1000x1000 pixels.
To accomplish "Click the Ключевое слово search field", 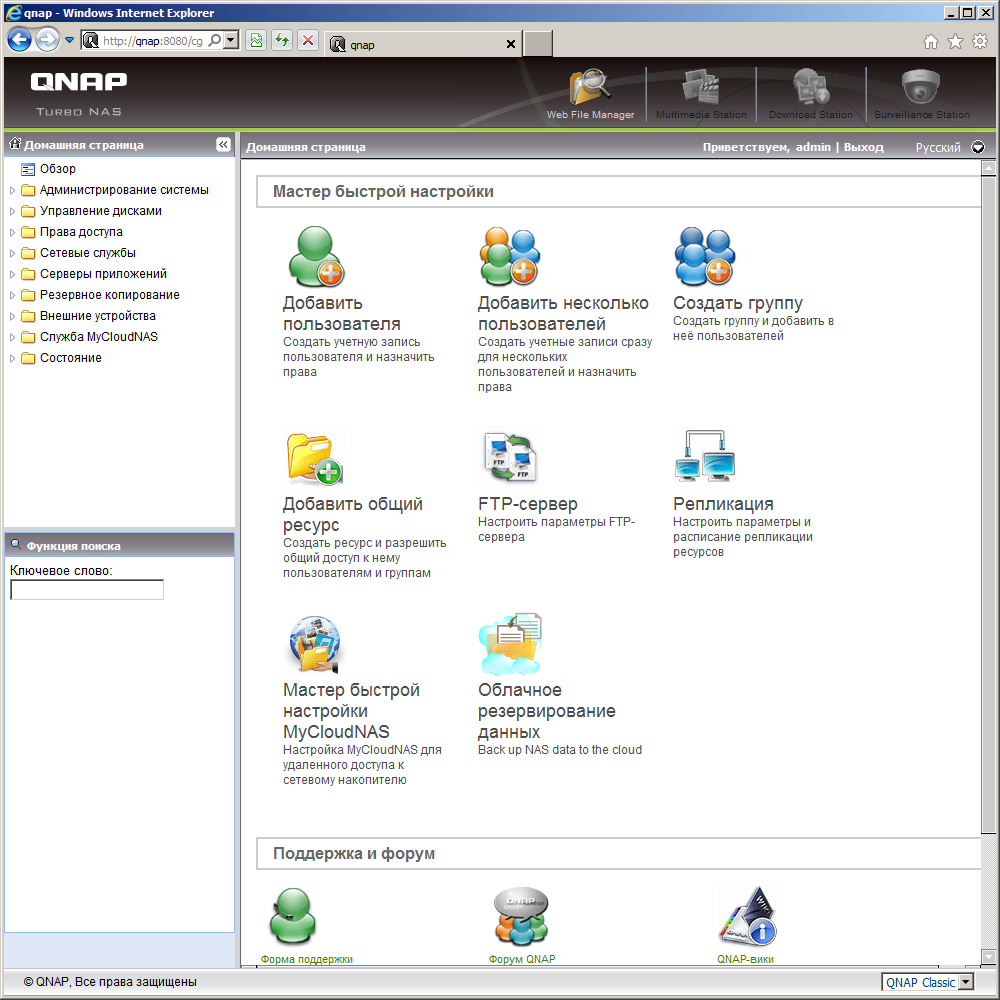I will [87, 590].
